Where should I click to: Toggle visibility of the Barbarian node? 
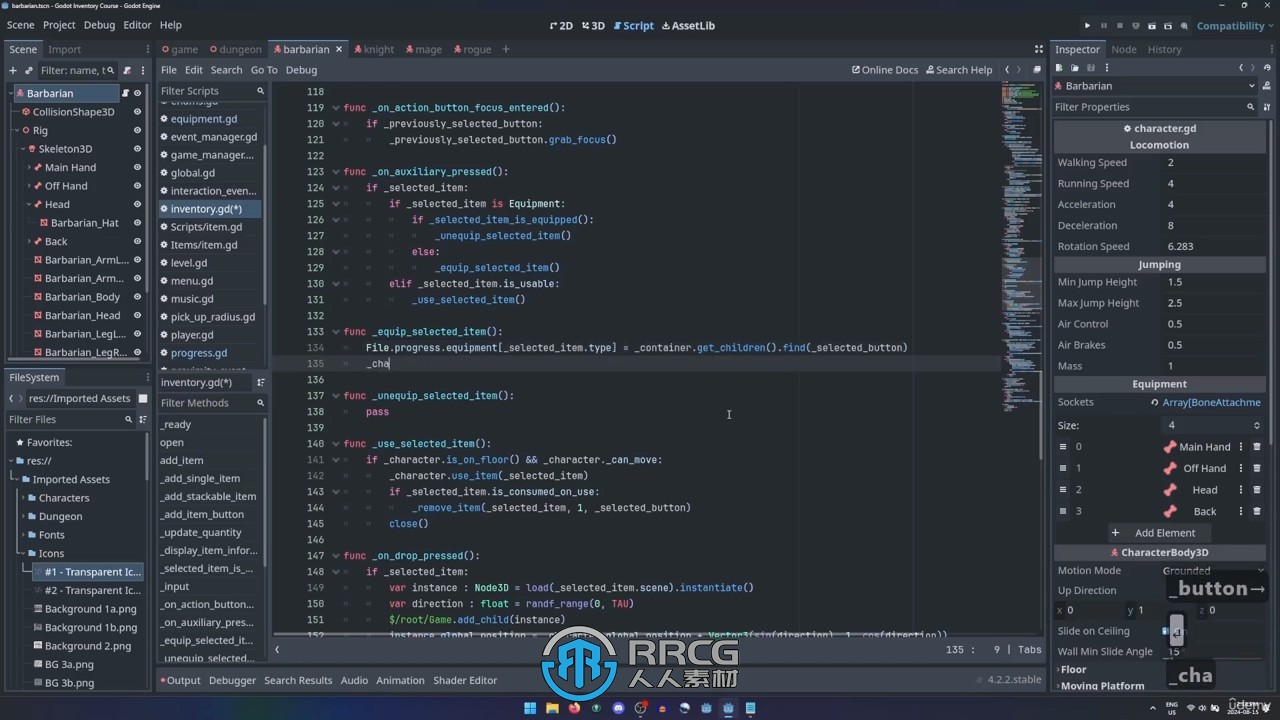click(x=139, y=93)
